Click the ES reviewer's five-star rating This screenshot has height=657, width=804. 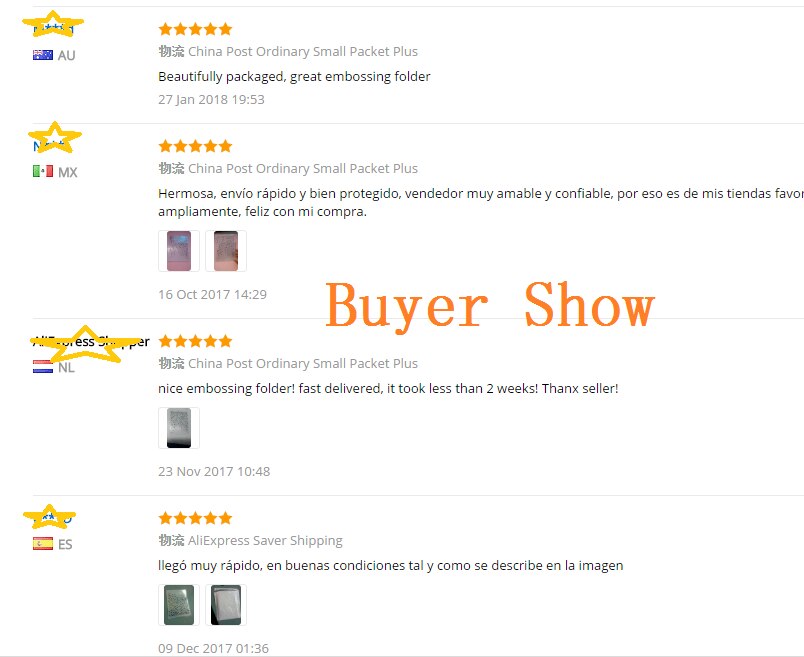click(195, 518)
